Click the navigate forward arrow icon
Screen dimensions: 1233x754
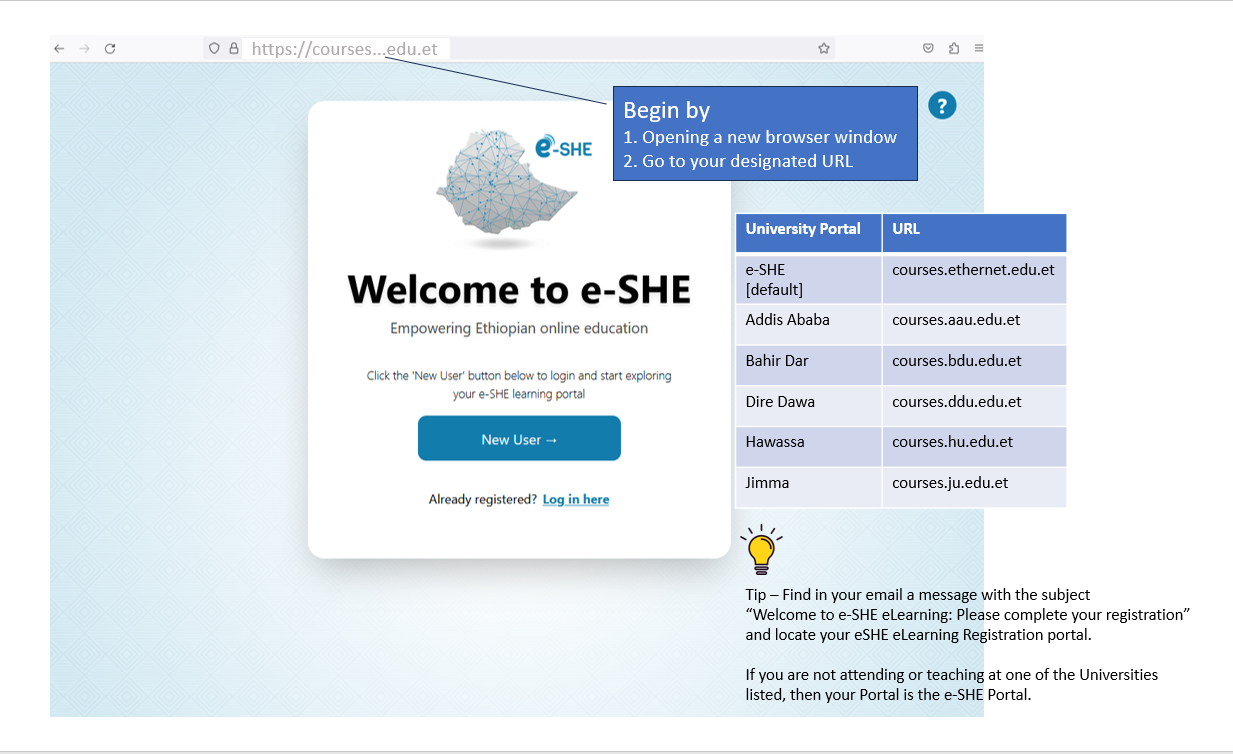[x=84, y=47]
